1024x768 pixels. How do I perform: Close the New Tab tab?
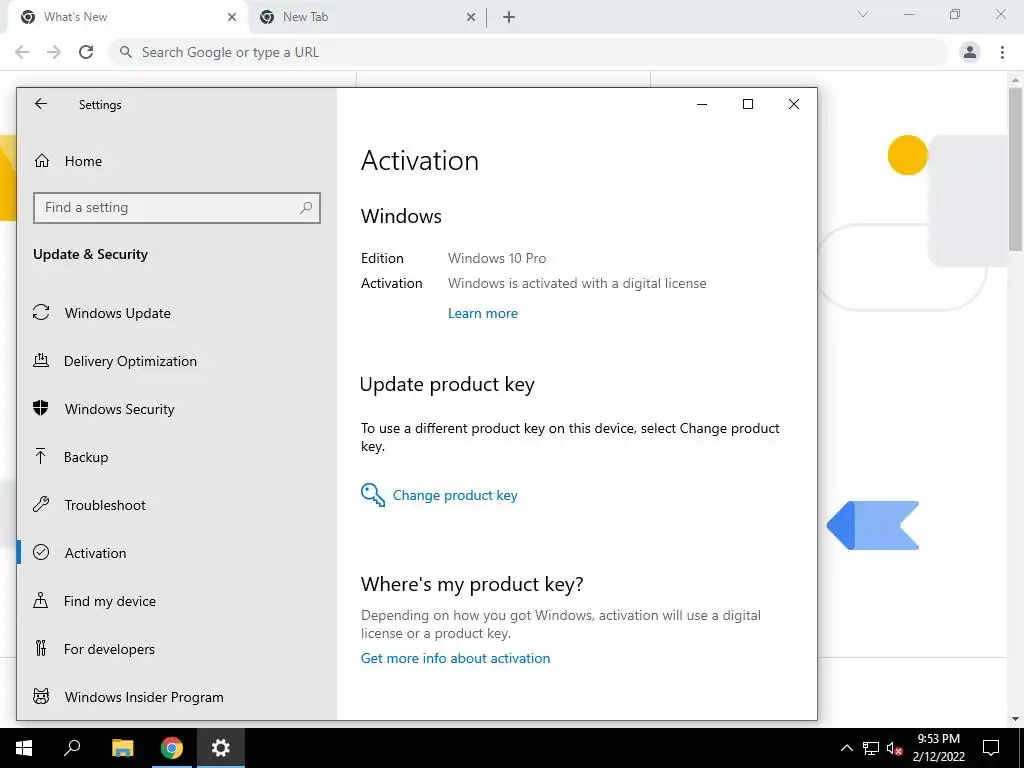pos(471,17)
